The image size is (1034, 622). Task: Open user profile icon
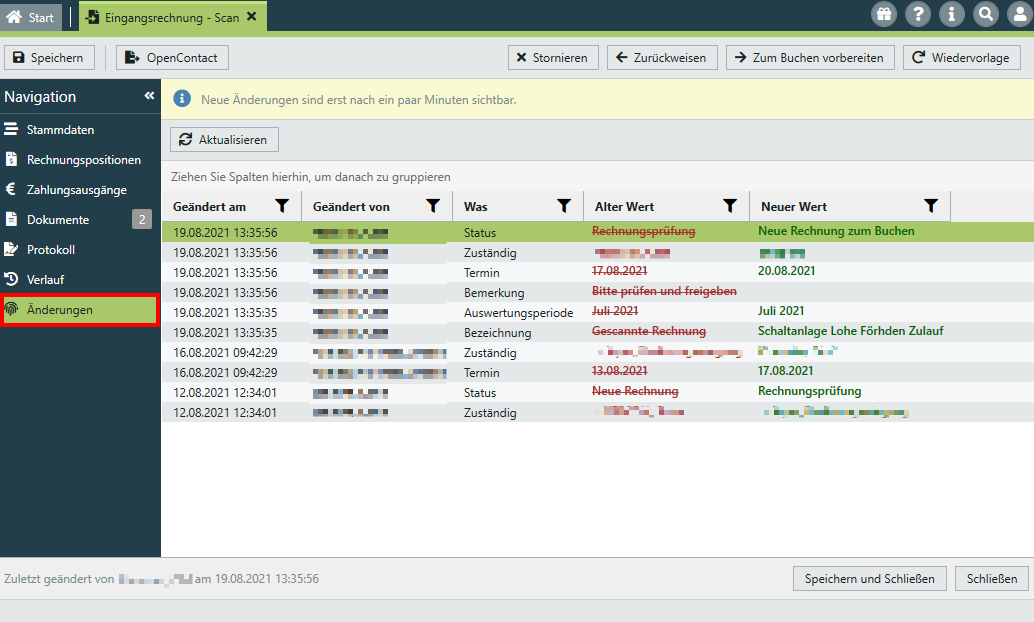[1018, 14]
